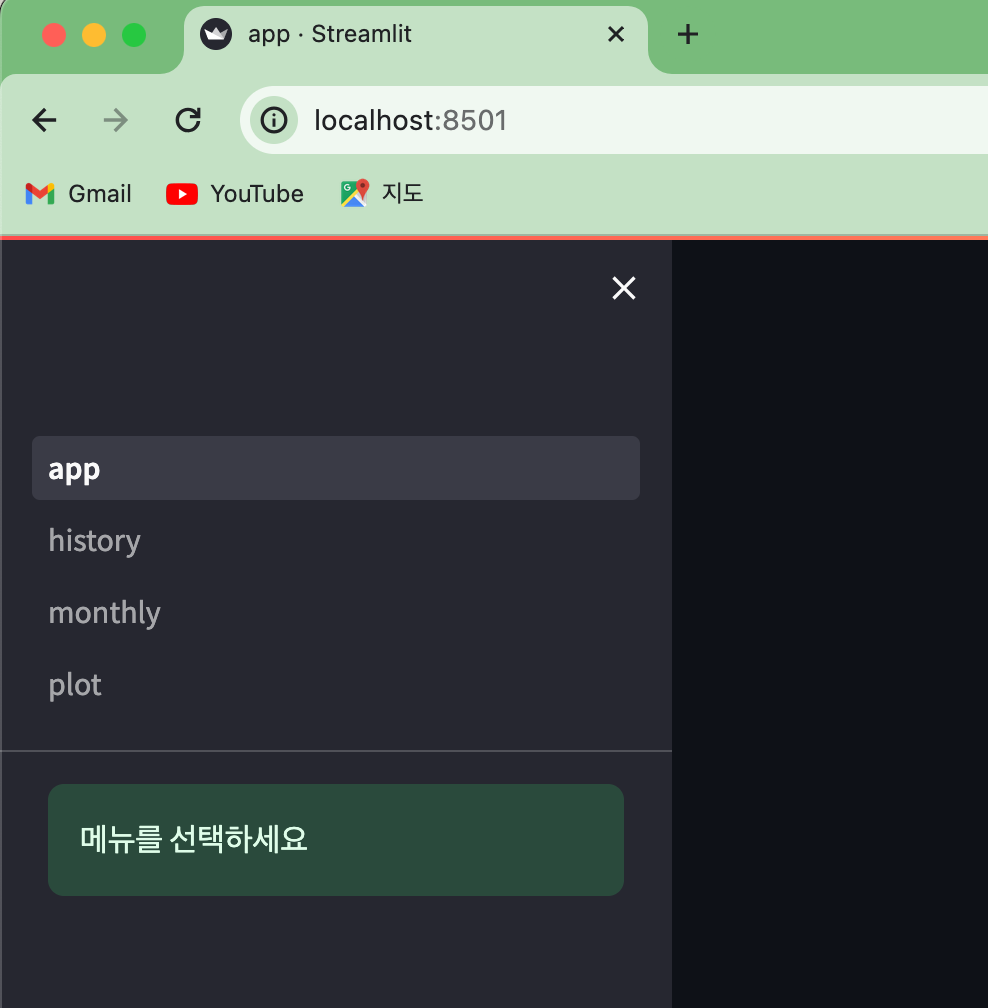Click the 메뉴를 선택하세요 message box
This screenshot has width=988, height=1008.
click(336, 840)
